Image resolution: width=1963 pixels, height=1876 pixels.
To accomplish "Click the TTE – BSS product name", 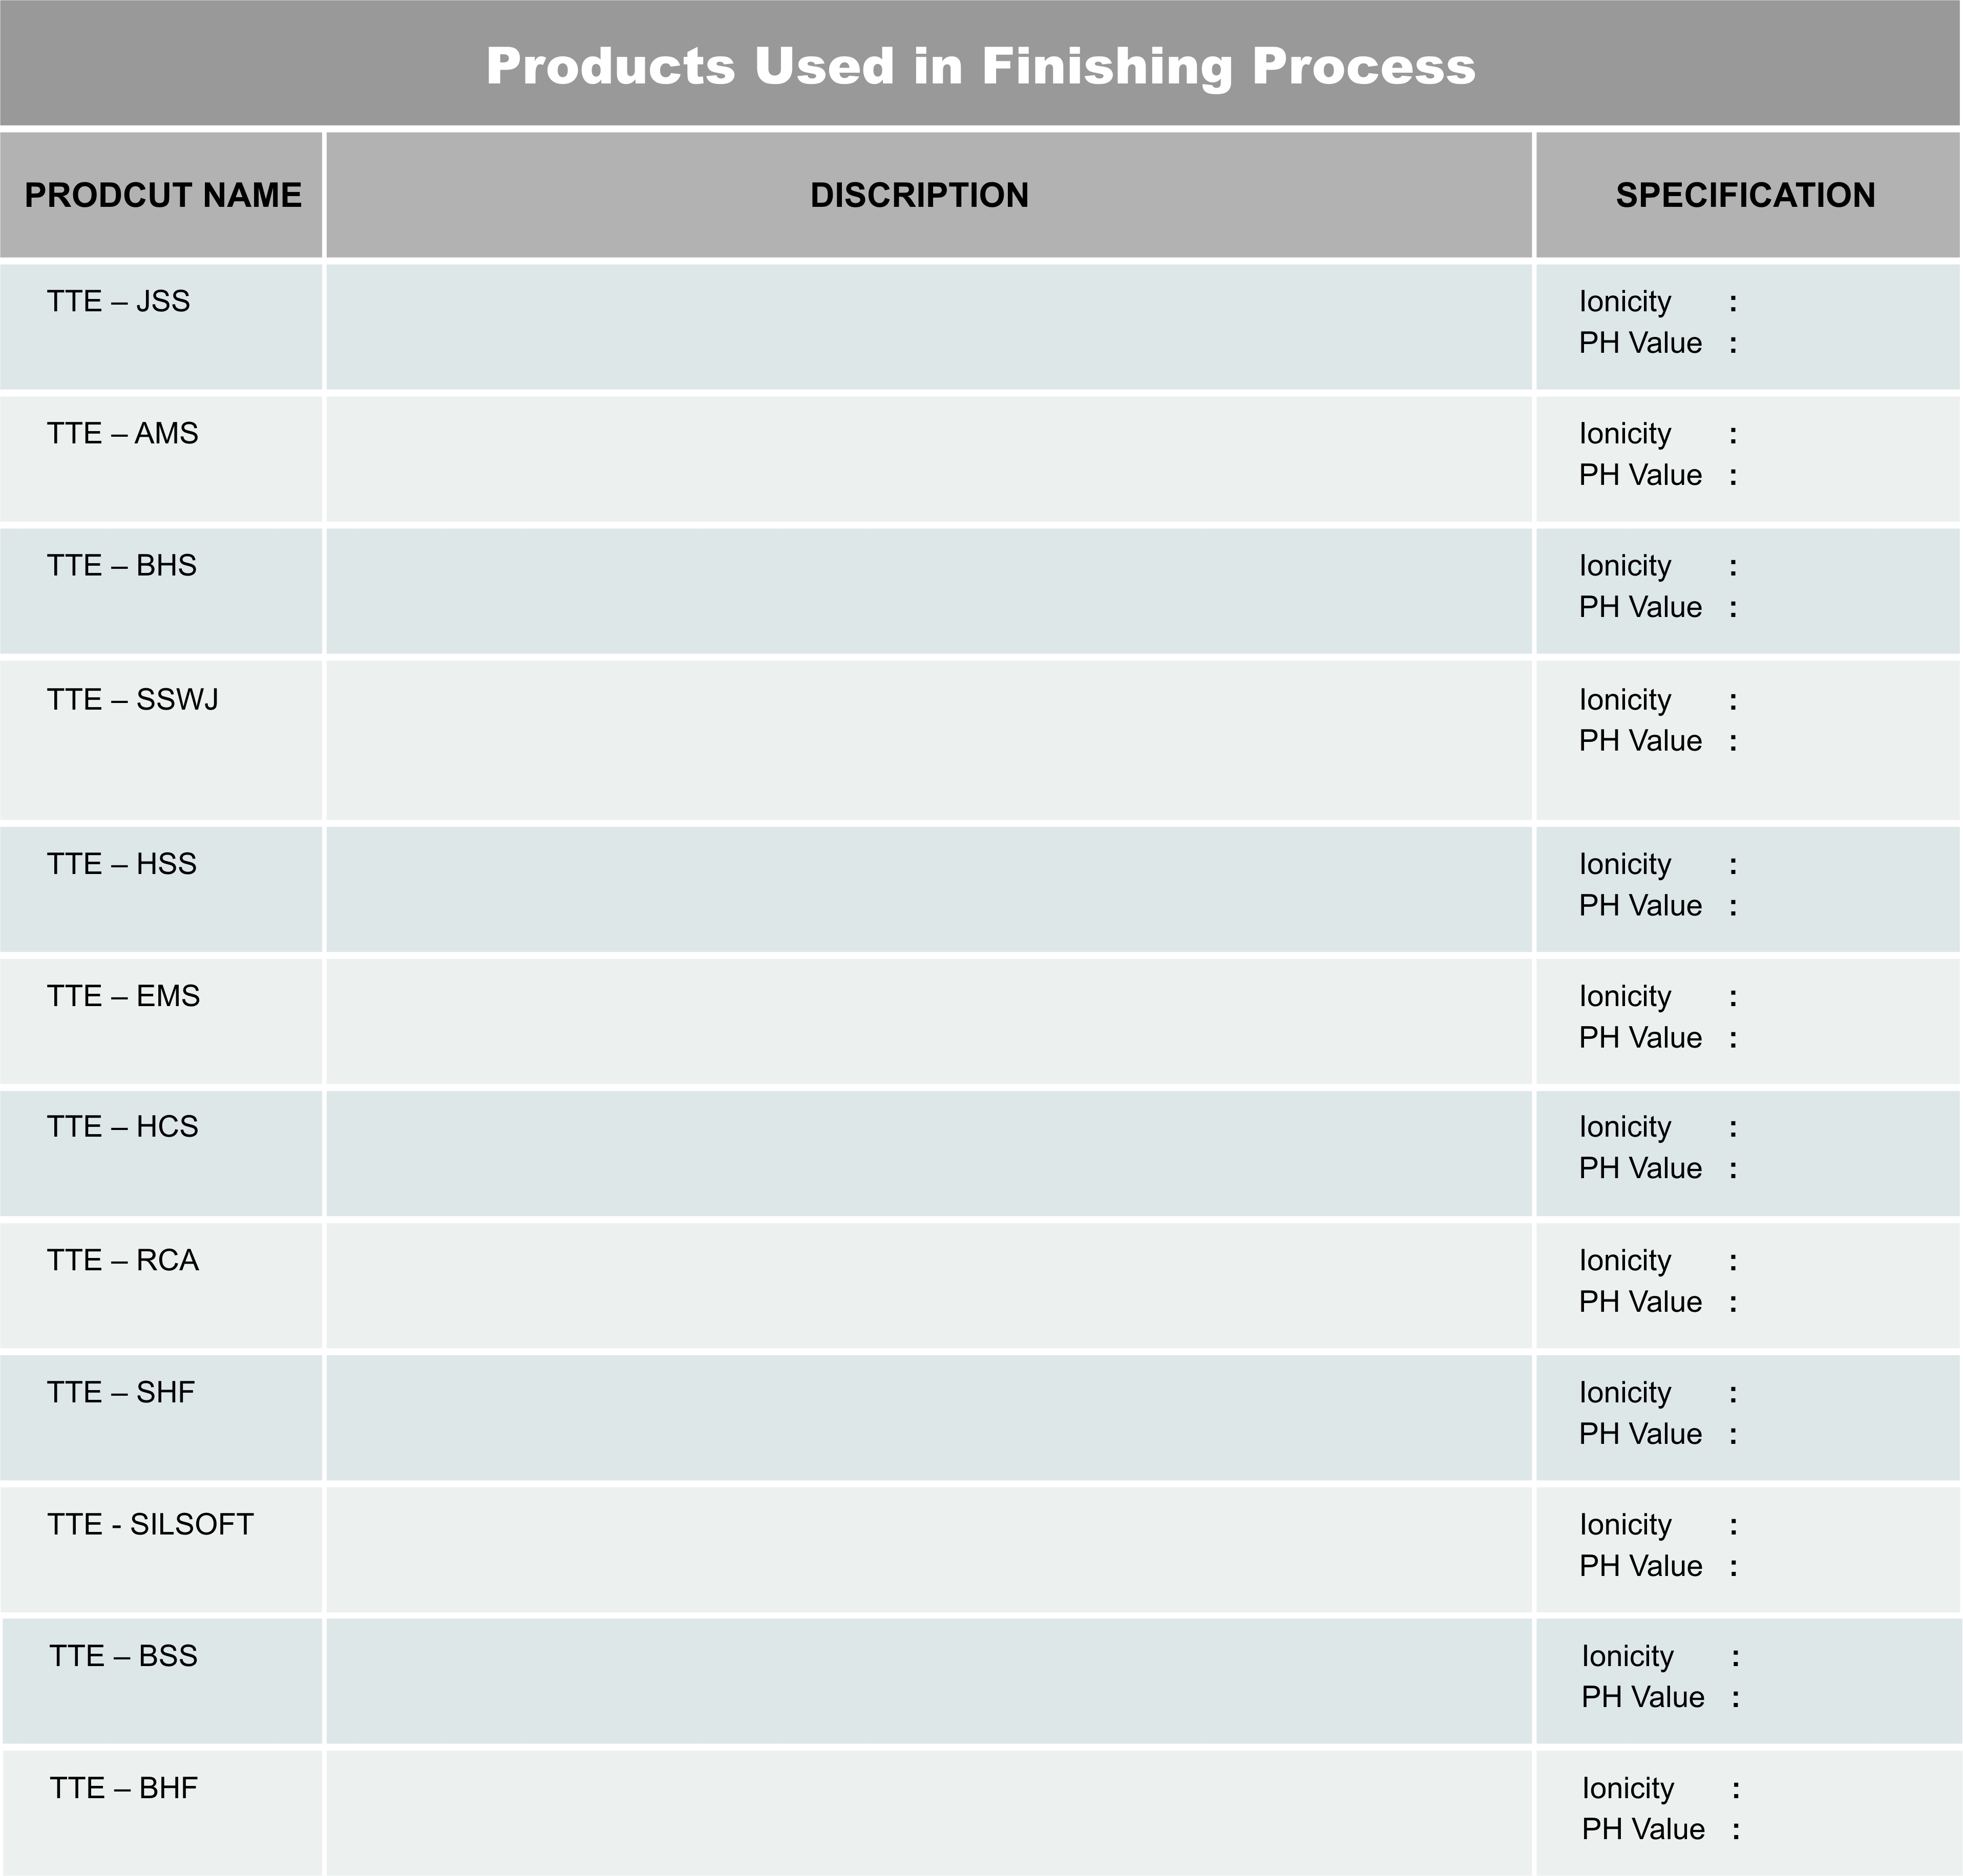I will (x=123, y=1656).
